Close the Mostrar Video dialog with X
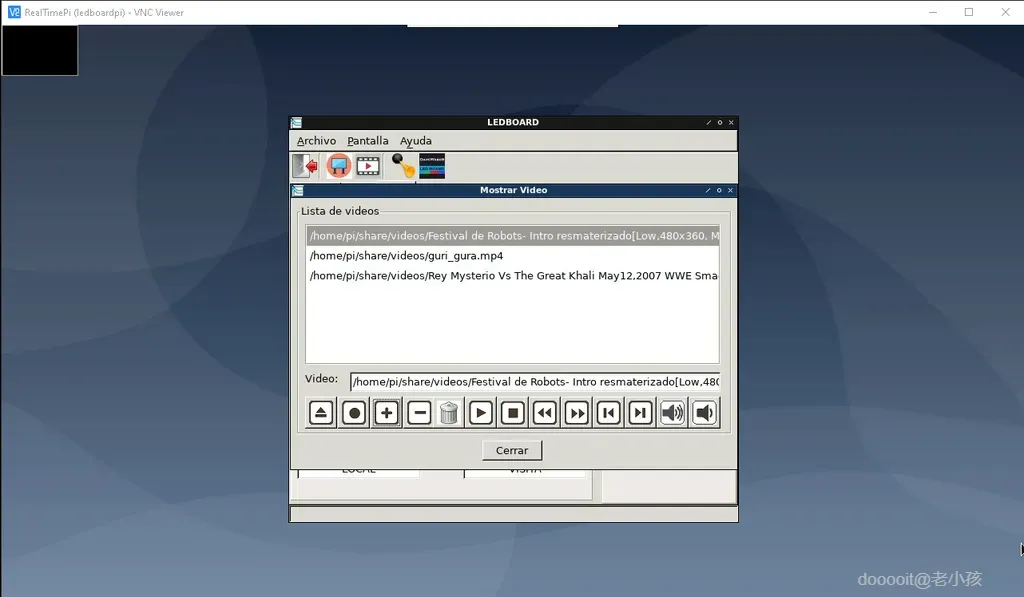This screenshot has width=1024, height=597. pyautogui.click(x=730, y=190)
